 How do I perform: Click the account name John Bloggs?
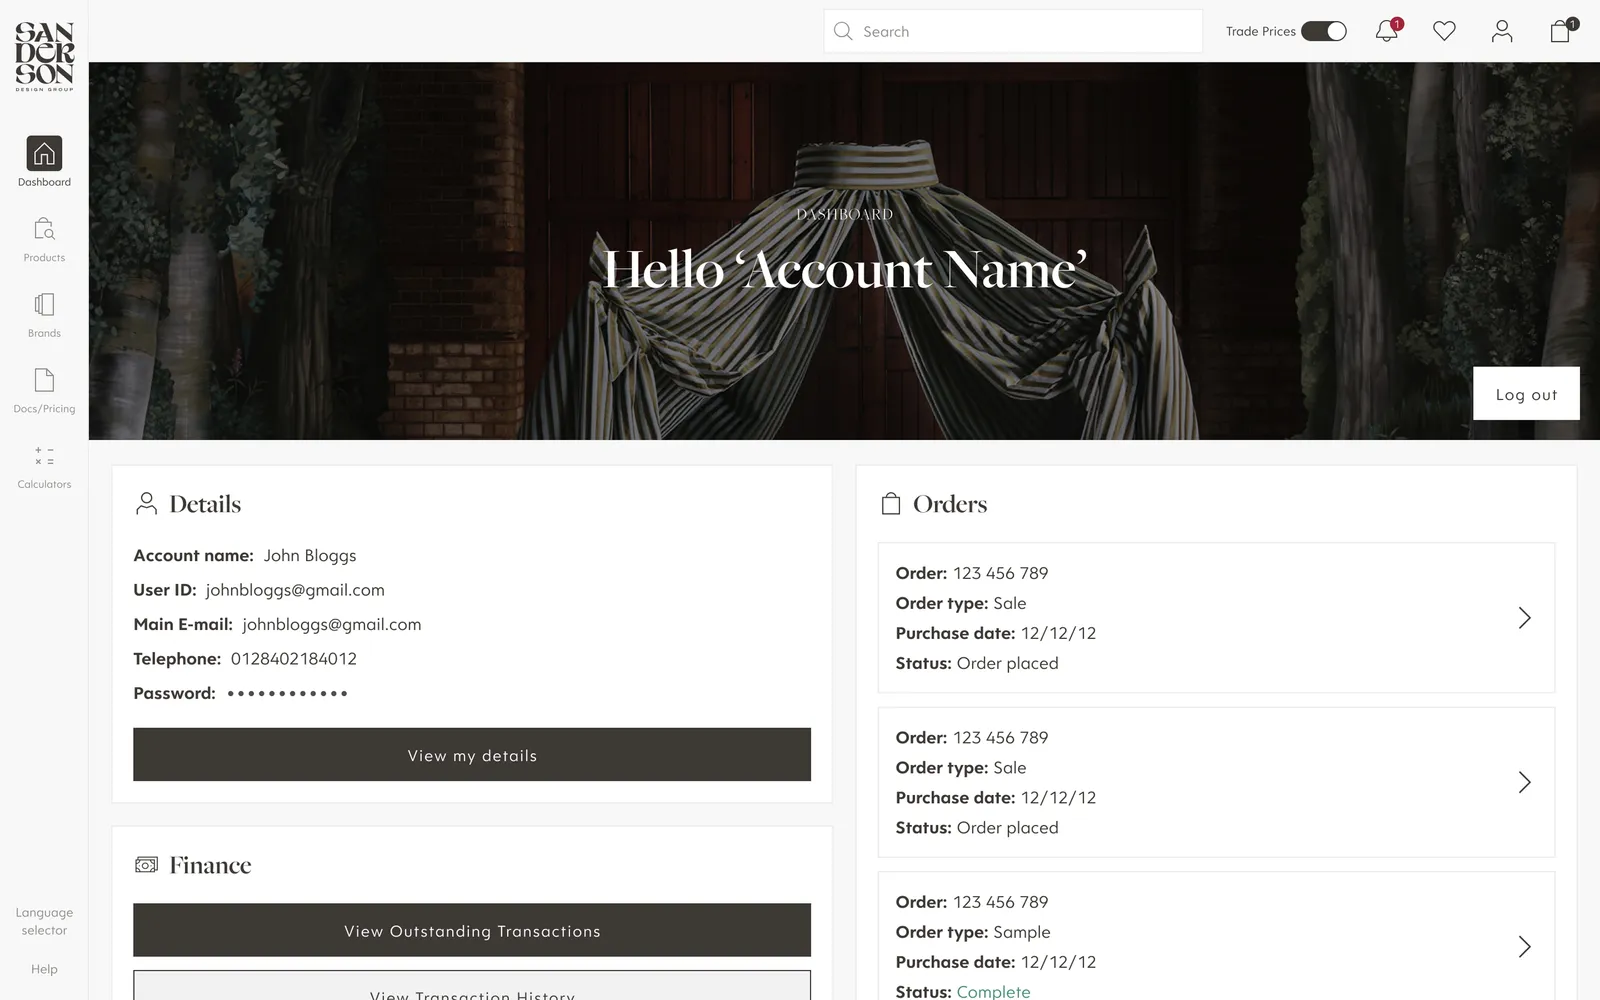tap(310, 556)
